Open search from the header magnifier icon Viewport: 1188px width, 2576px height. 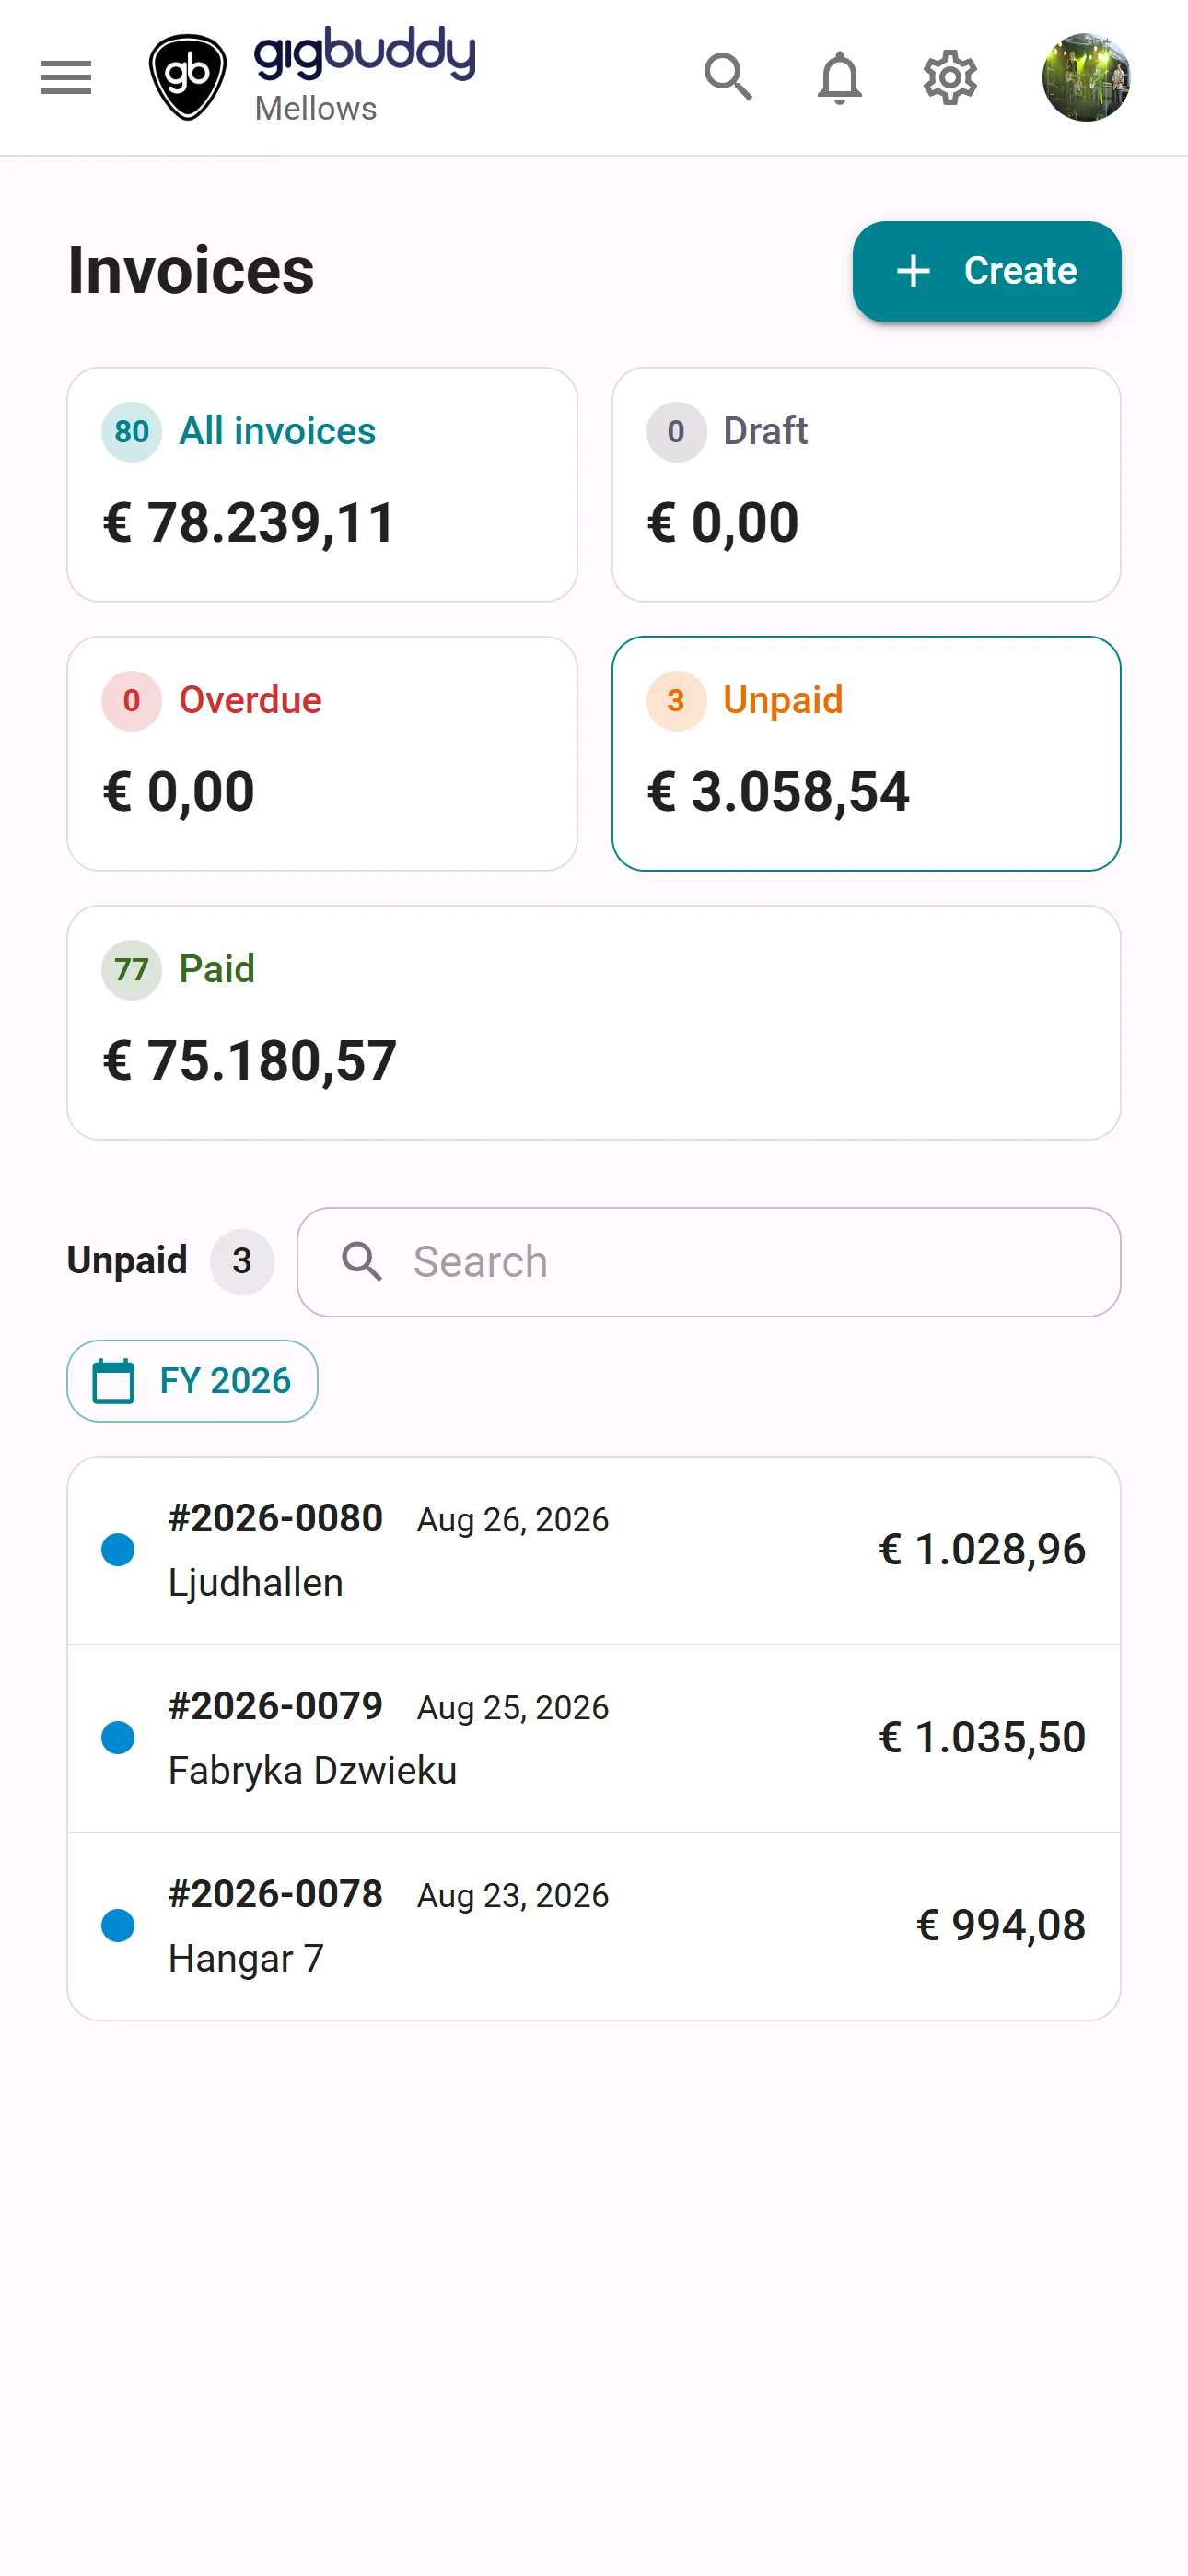tap(727, 77)
